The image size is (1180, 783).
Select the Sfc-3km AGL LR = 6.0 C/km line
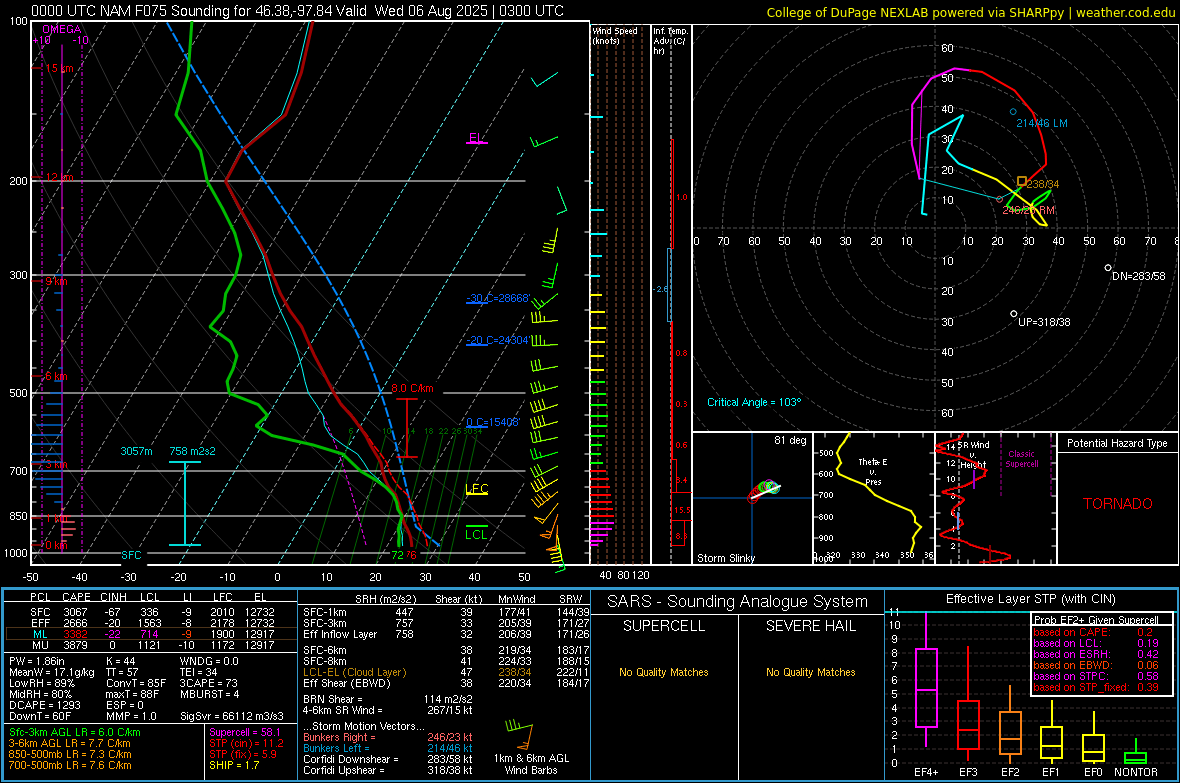[75, 732]
